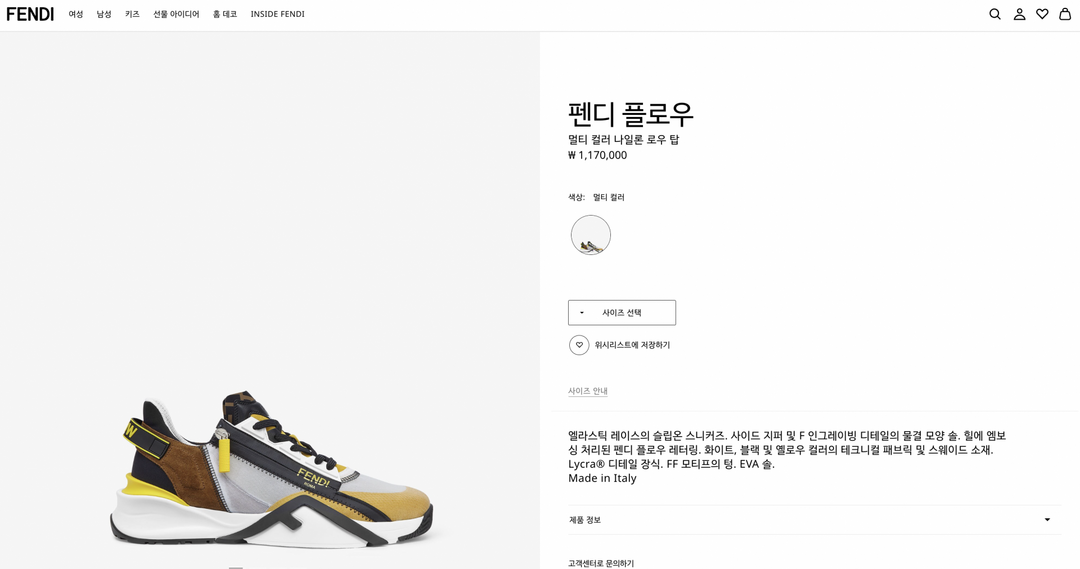Open the 사이즈 안내 link
This screenshot has height=569, width=1080.
point(588,391)
